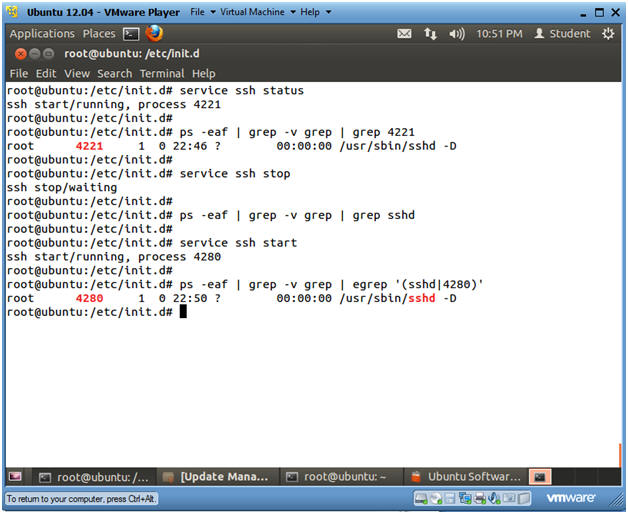Screen dimensions: 628x514
Task: Click the show desktop icon in bottom panel
Action: pyautogui.click(x=15, y=477)
